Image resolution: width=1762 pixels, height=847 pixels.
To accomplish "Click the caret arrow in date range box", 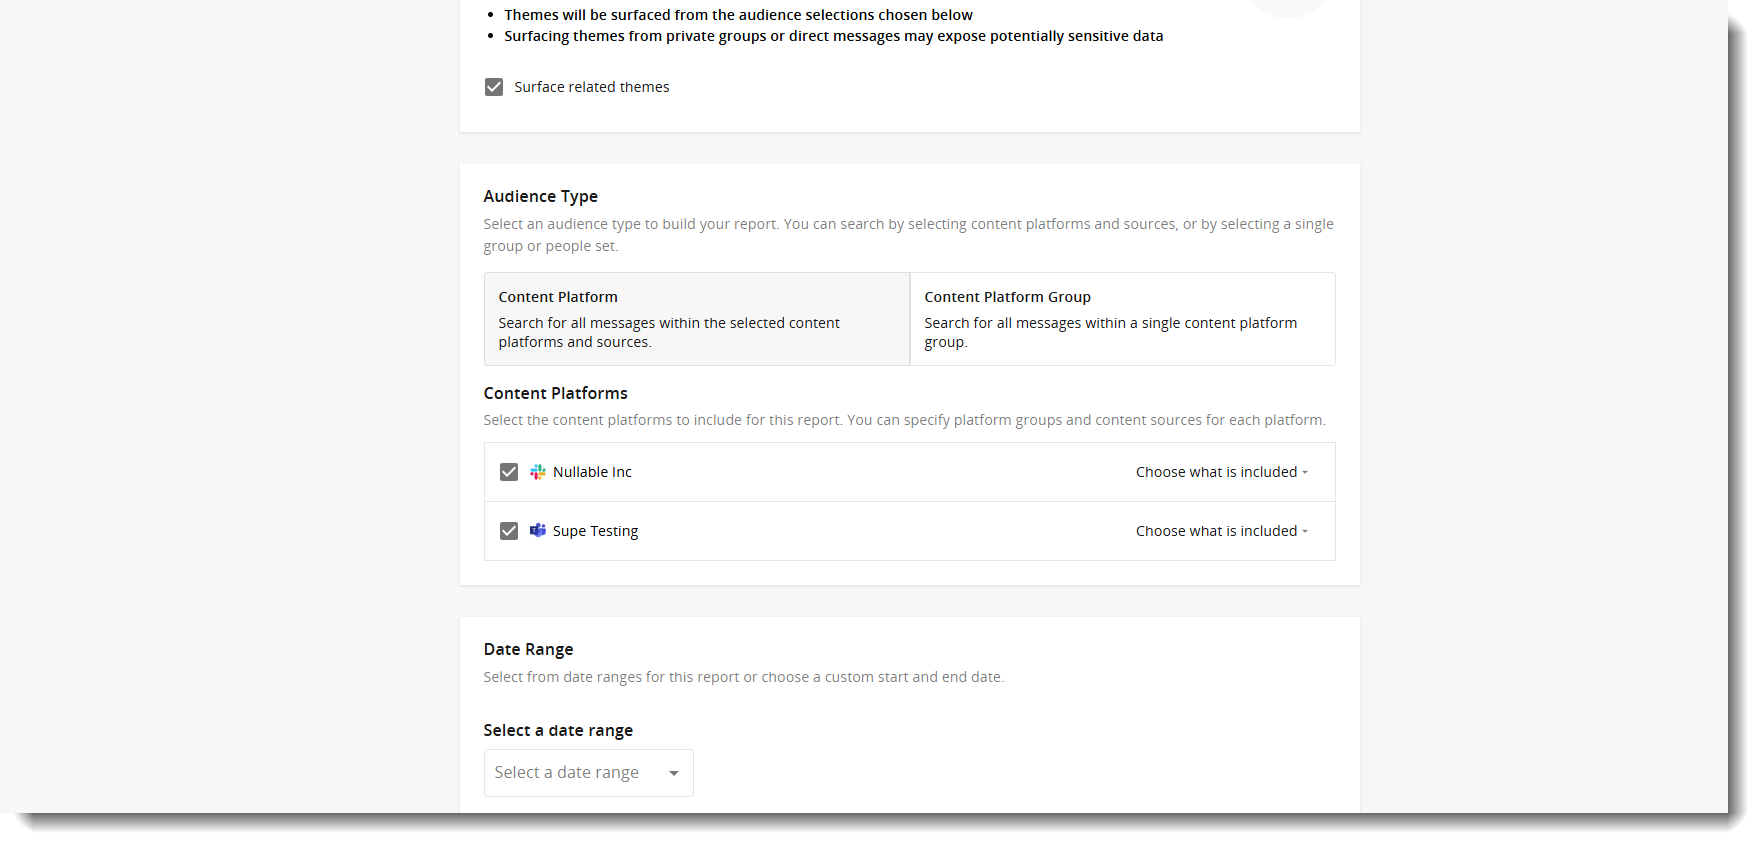I will pos(674,773).
